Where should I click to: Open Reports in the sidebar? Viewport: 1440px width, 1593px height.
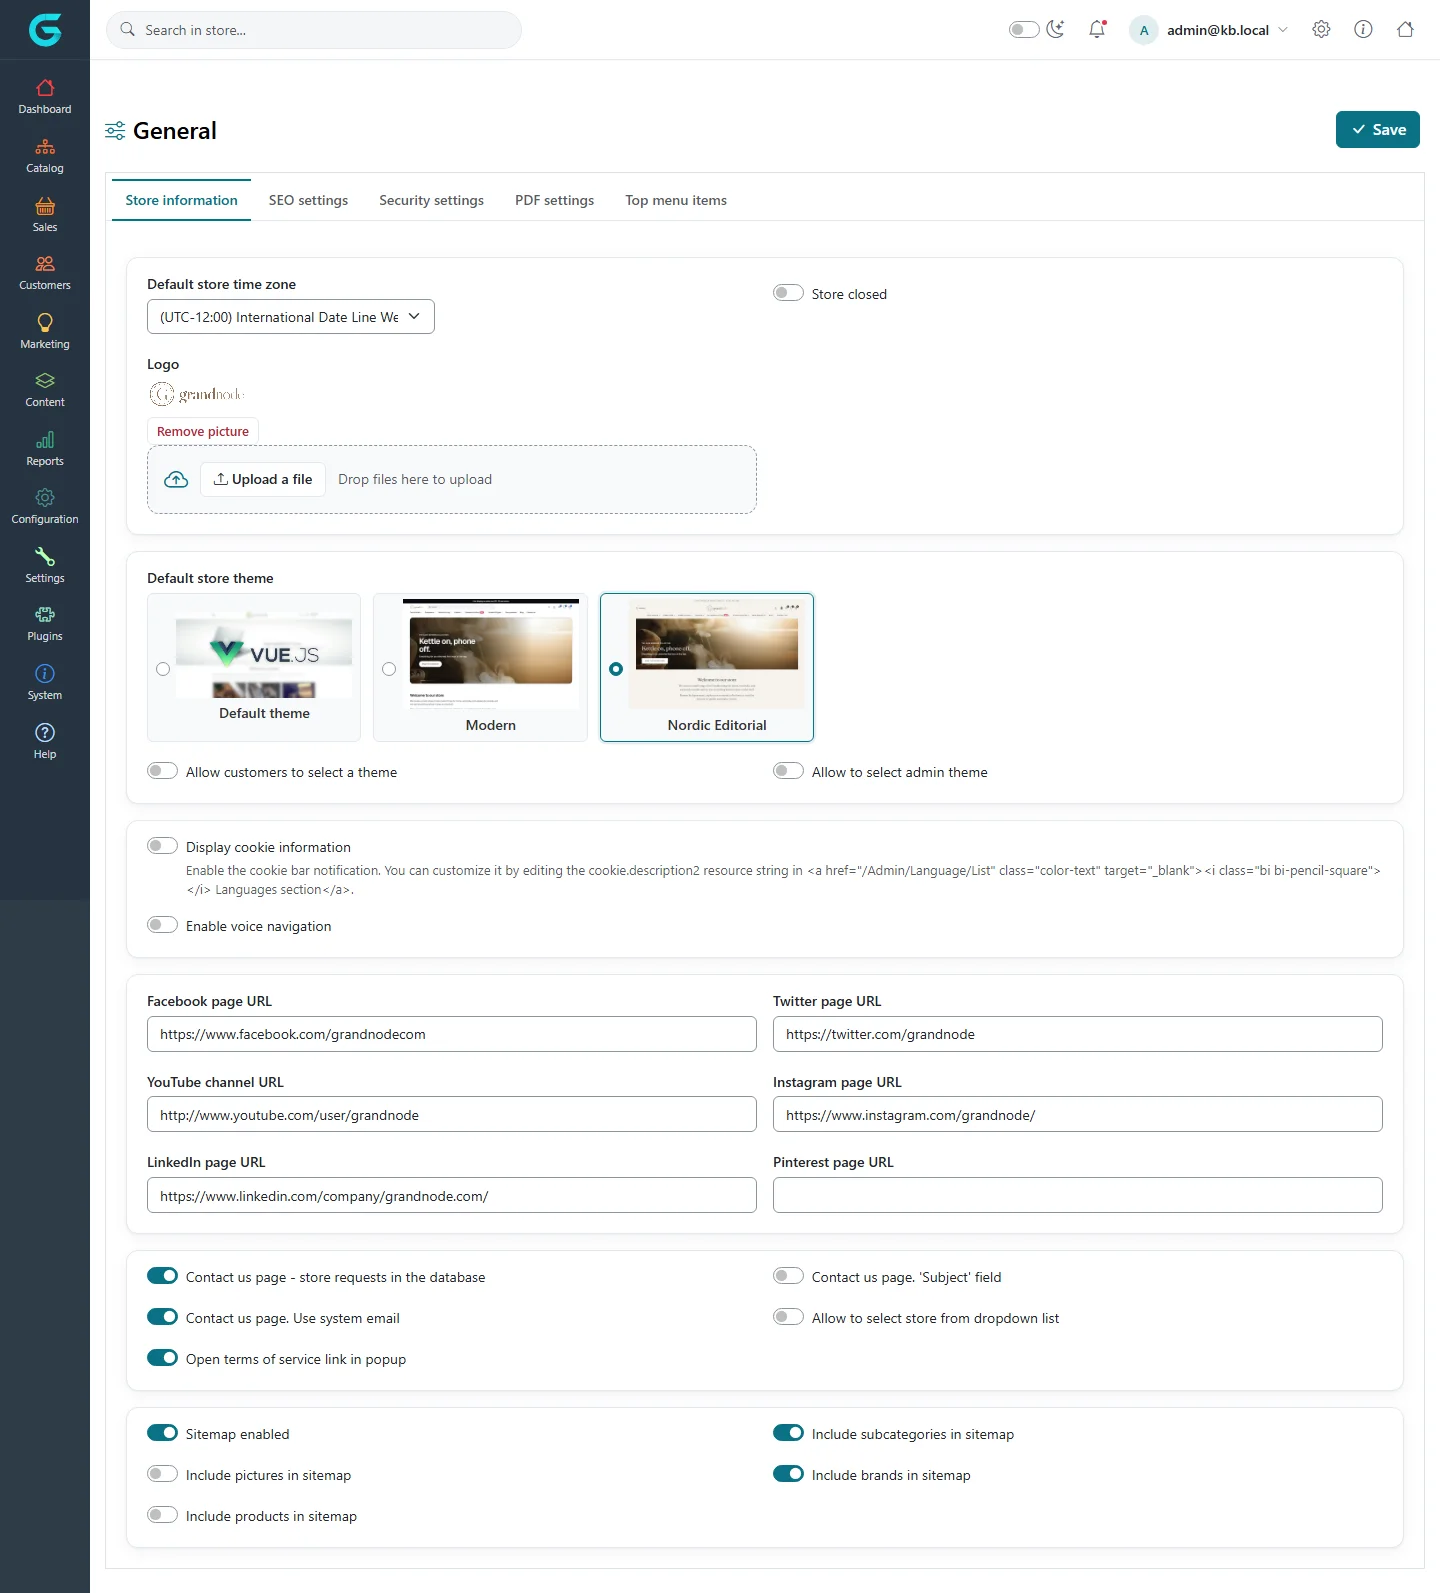click(x=45, y=449)
